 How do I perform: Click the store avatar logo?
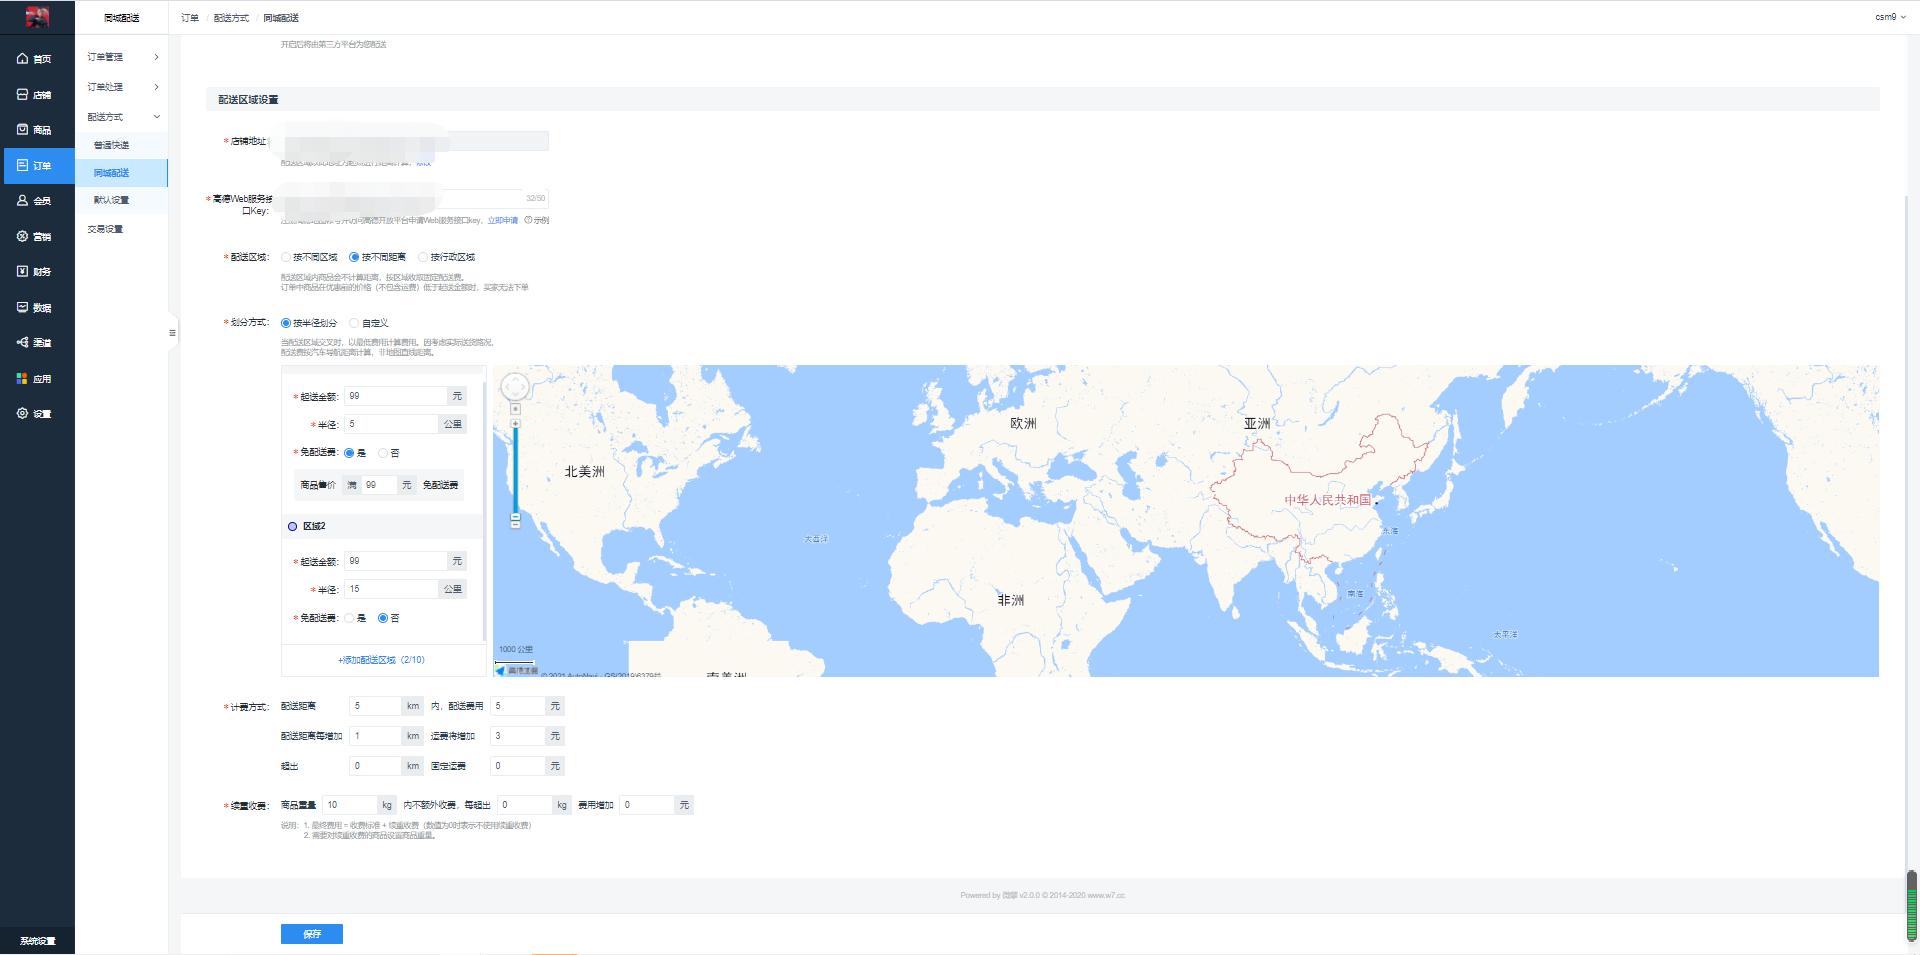click(37, 17)
